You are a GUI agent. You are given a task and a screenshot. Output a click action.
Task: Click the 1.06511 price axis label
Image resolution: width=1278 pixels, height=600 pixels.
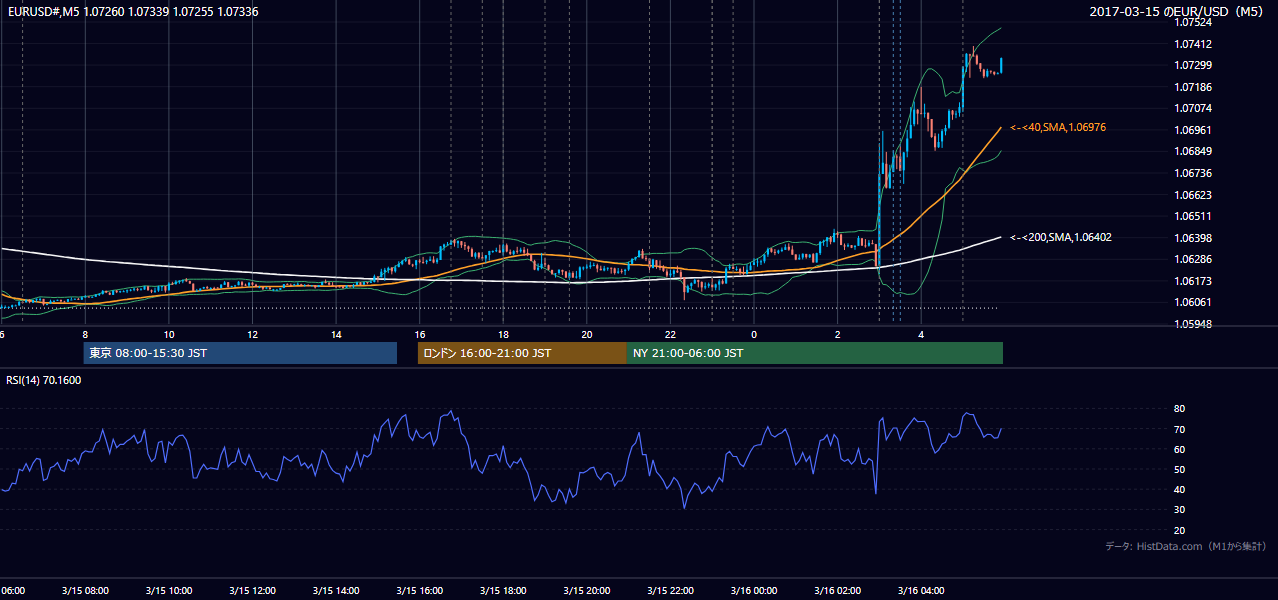click(1194, 216)
